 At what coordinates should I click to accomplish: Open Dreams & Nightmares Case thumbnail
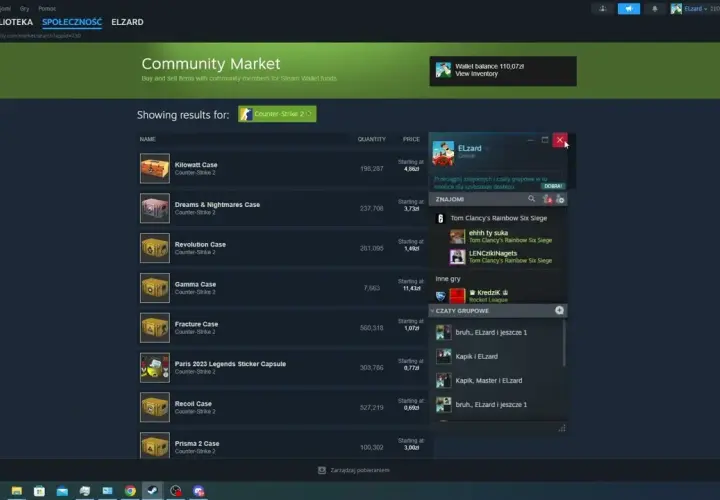point(155,208)
